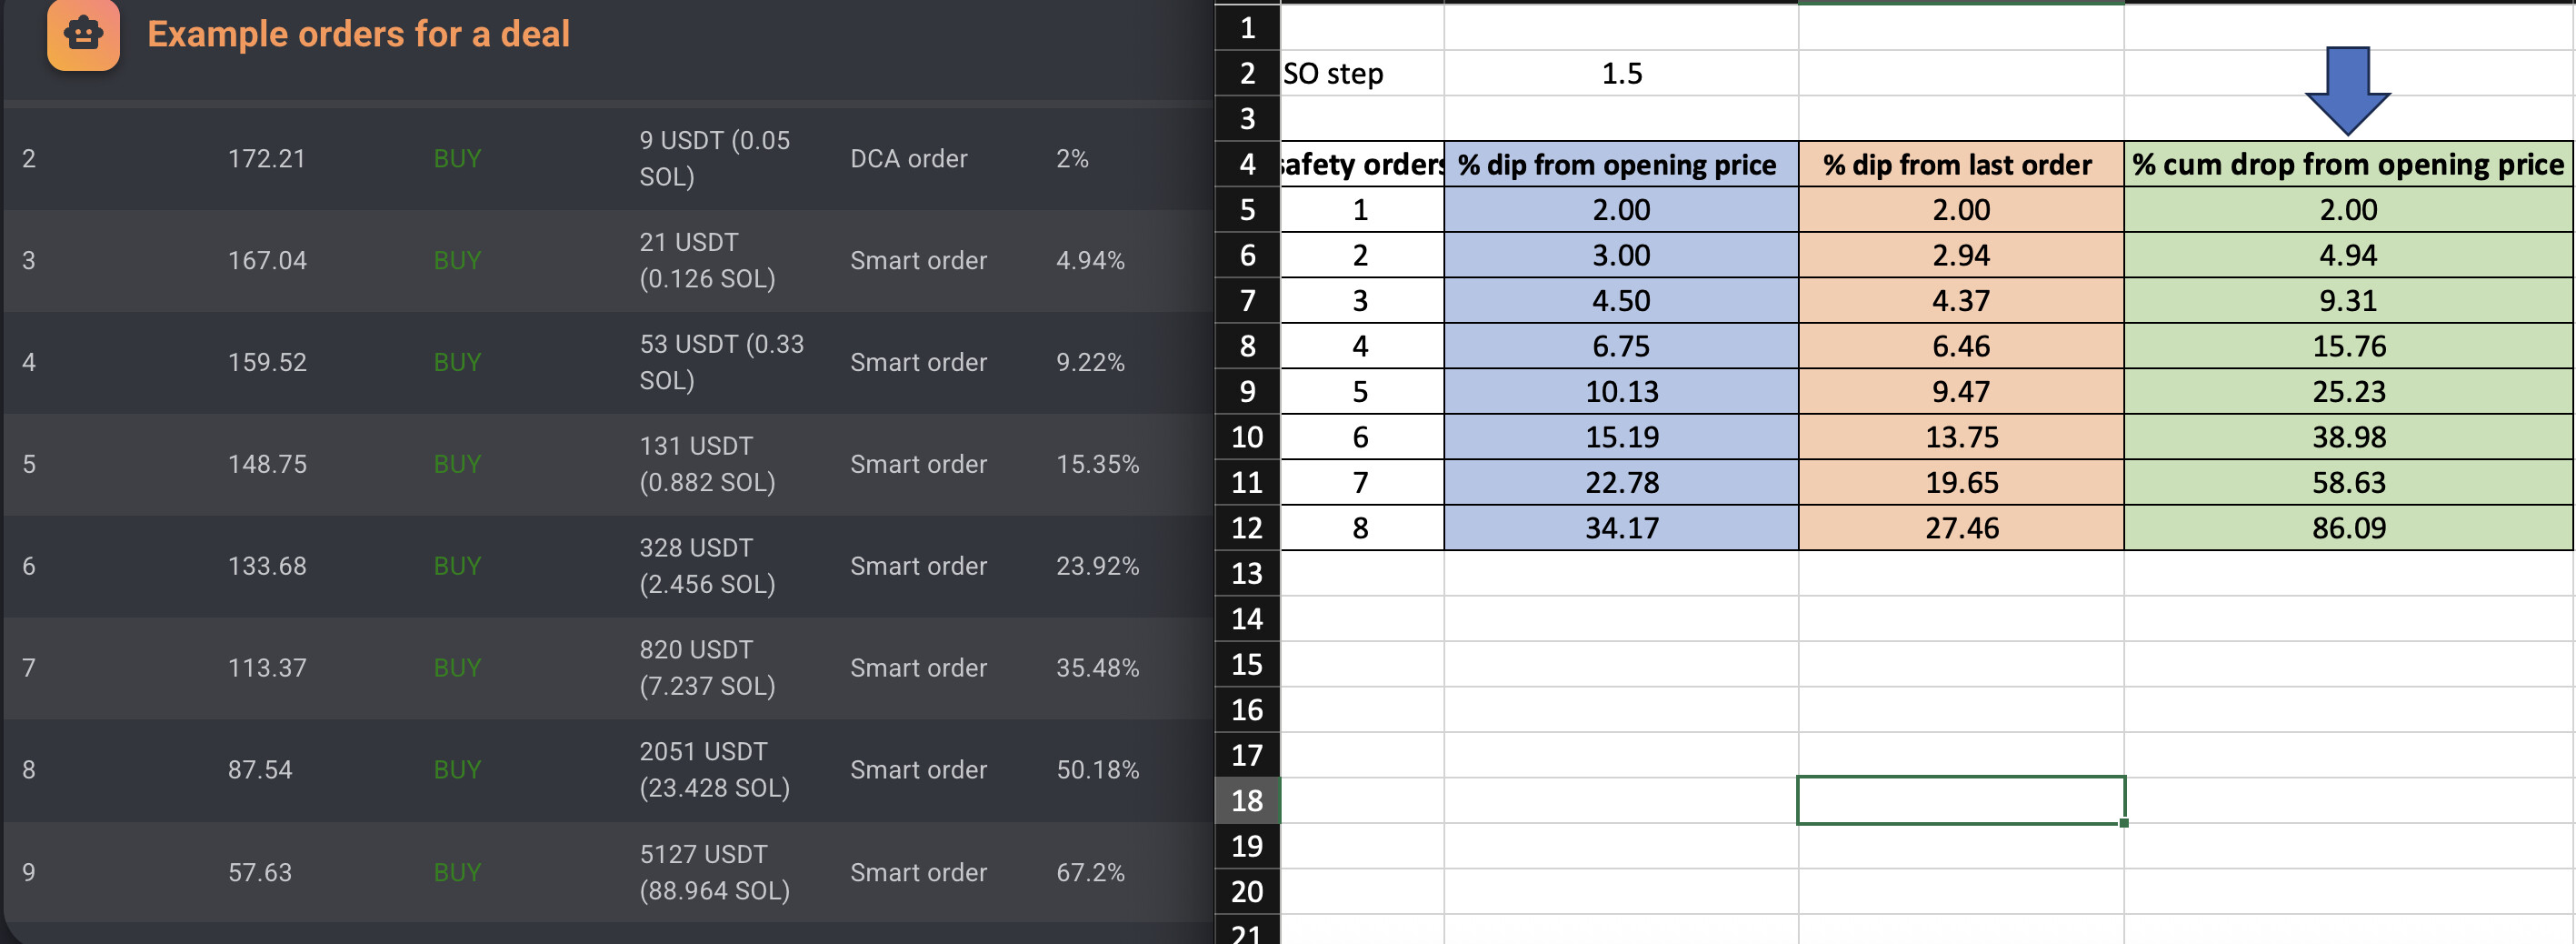
Task: Select the empty cell under row 18
Action: pyautogui.click(x=1960, y=800)
